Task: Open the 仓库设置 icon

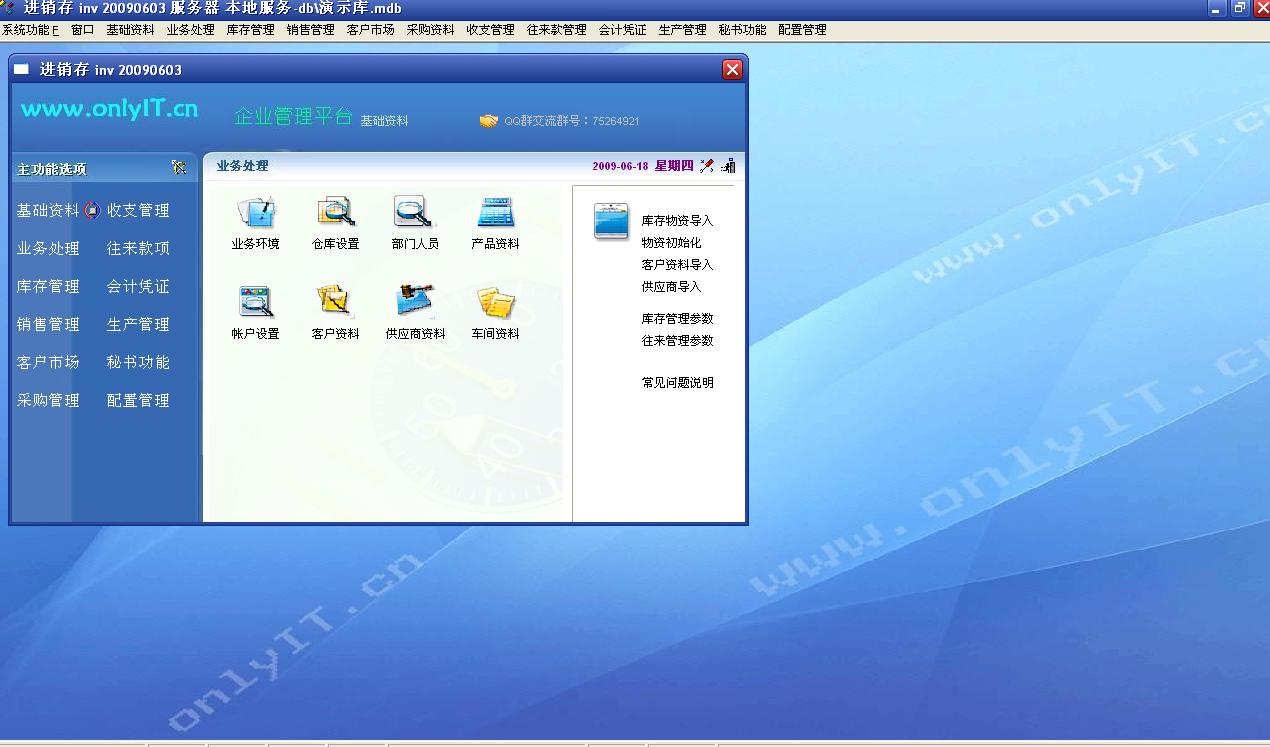Action: (x=335, y=212)
